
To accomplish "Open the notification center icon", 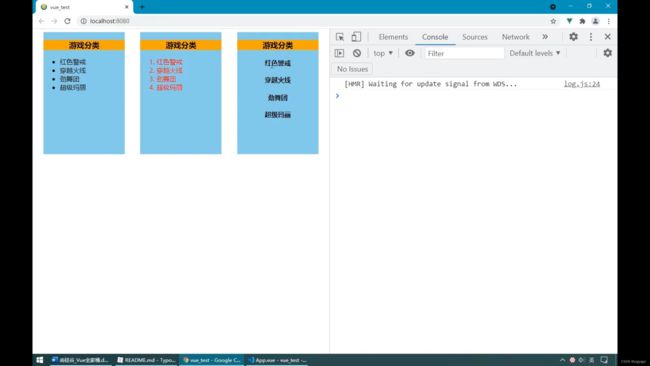I will click(x=604, y=360).
